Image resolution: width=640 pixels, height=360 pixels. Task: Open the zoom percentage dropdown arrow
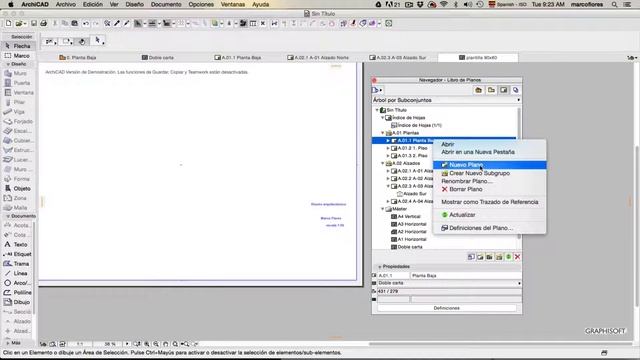pos(127,344)
